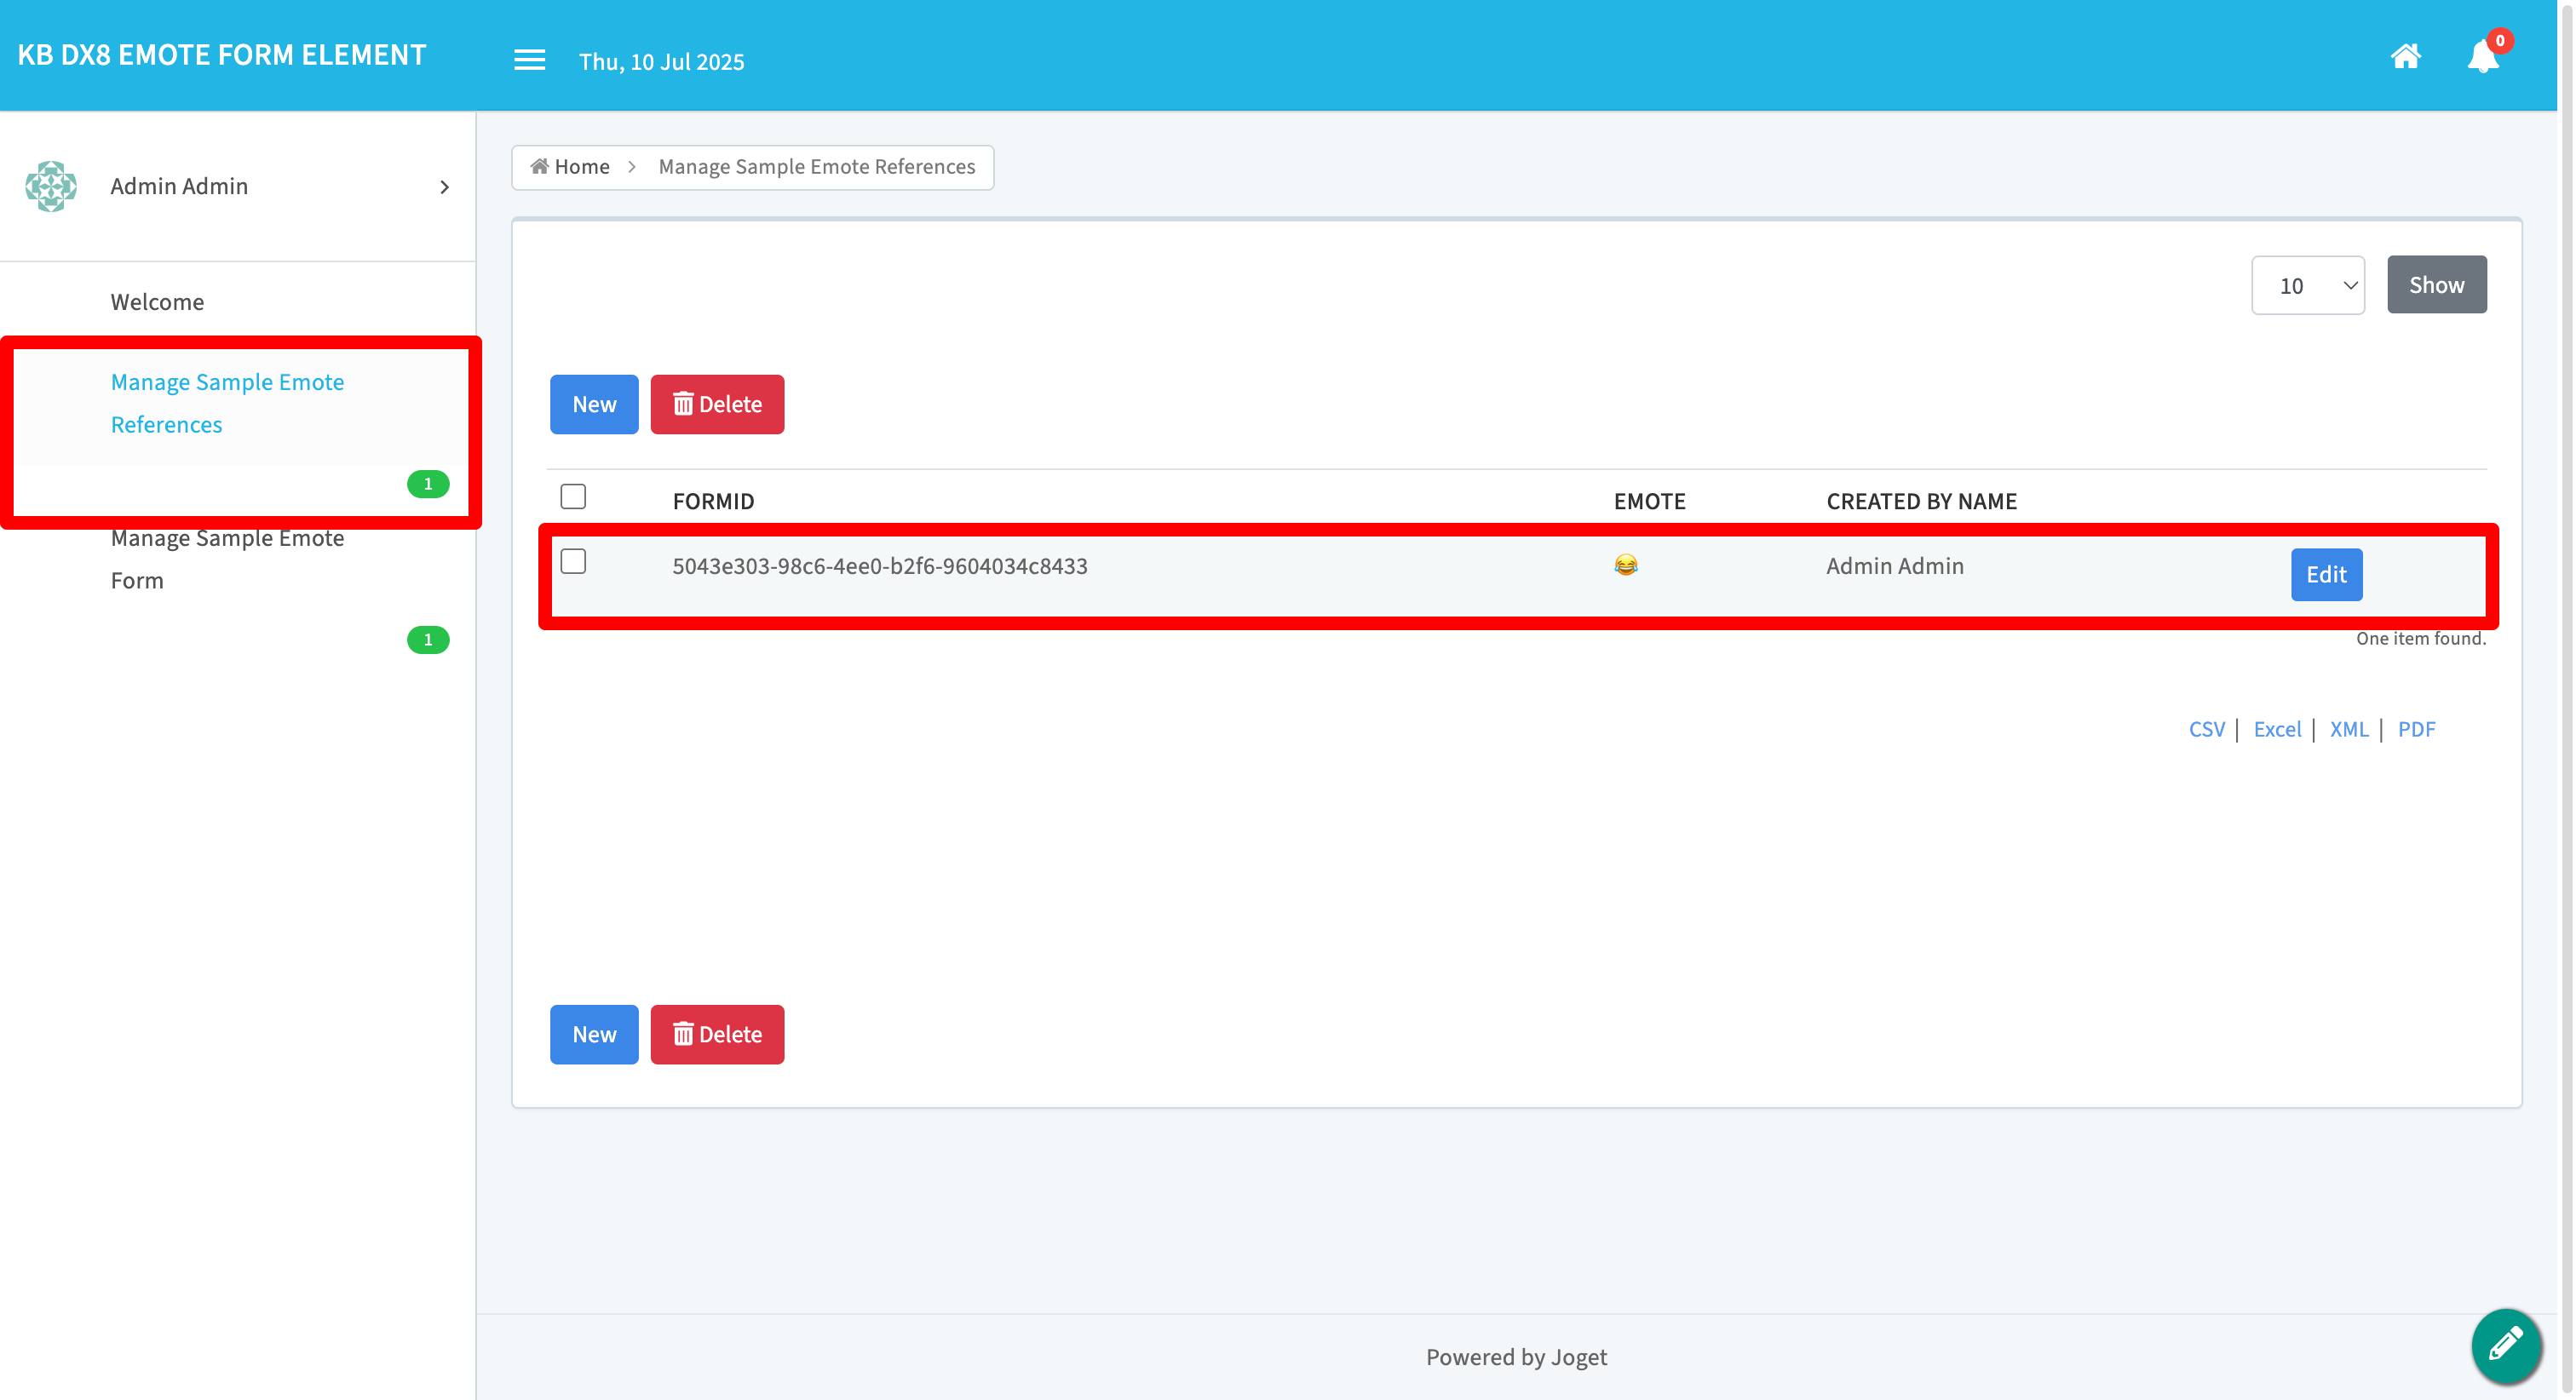Click the top New button
This screenshot has width=2576, height=1400.
coord(594,404)
